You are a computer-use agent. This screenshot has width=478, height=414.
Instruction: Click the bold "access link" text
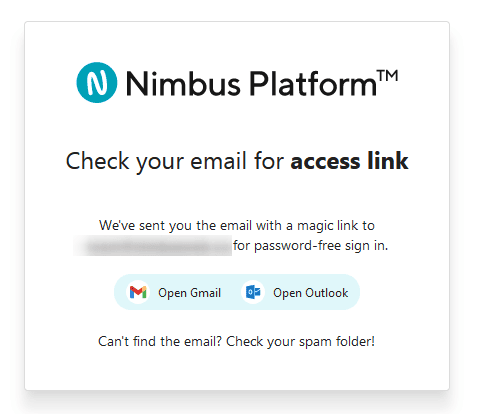[349, 161]
